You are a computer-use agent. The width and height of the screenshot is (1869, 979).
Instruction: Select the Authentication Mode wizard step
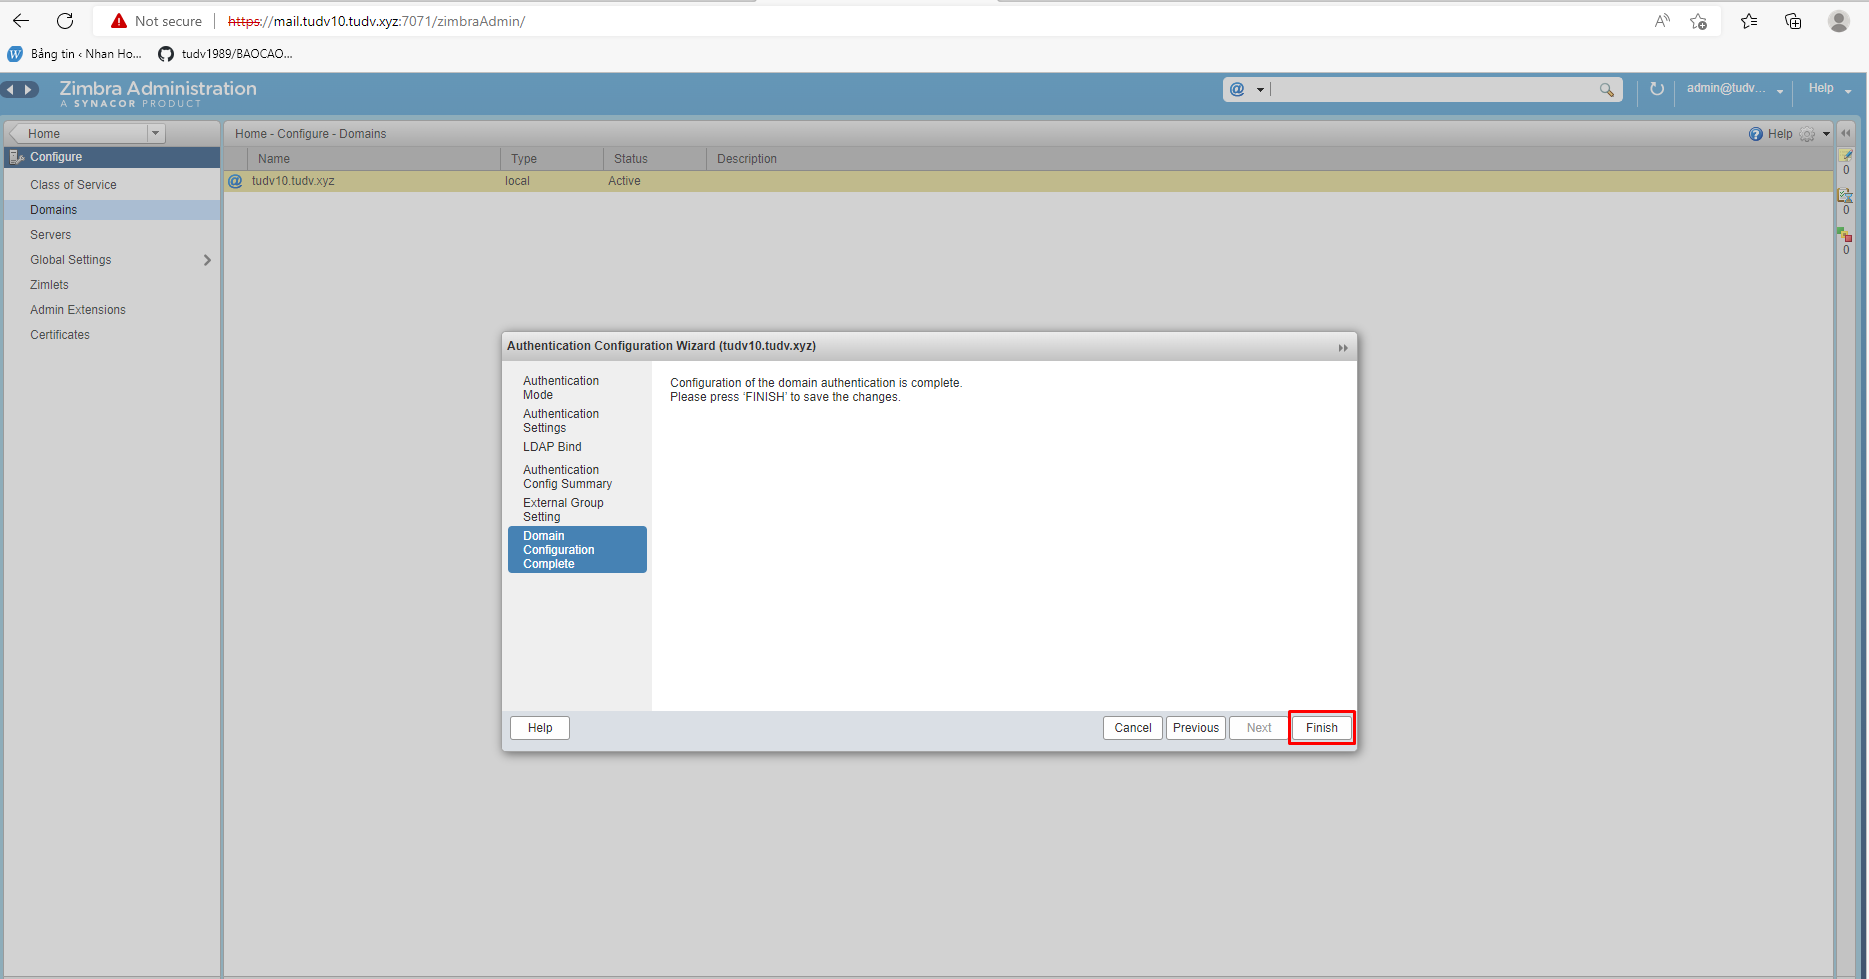560,388
